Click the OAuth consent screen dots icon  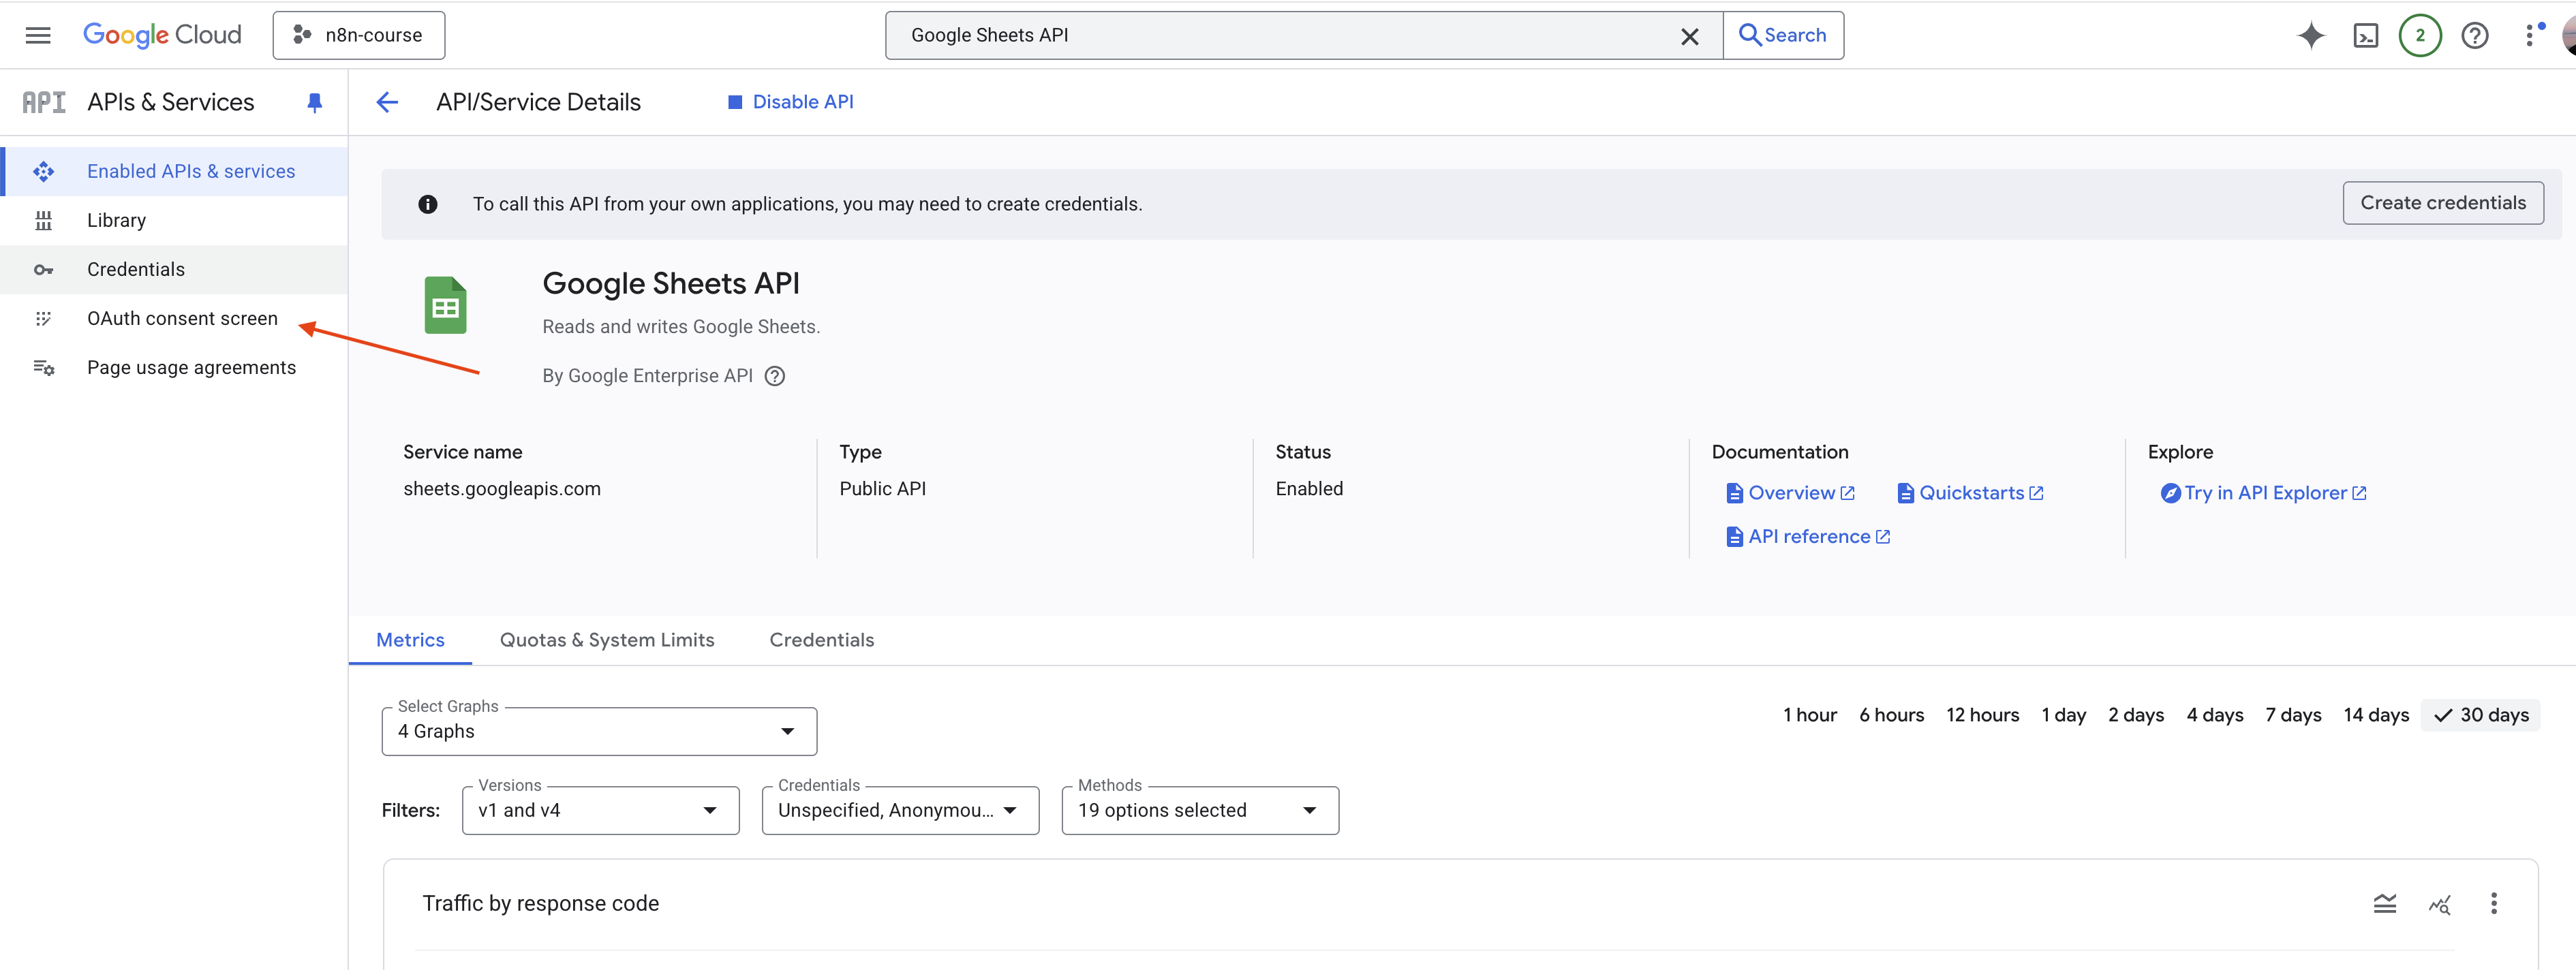point(43,318)
